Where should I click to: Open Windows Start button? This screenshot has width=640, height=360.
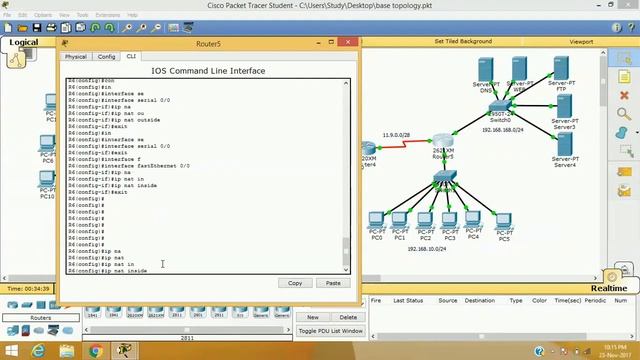pos(11,351)
